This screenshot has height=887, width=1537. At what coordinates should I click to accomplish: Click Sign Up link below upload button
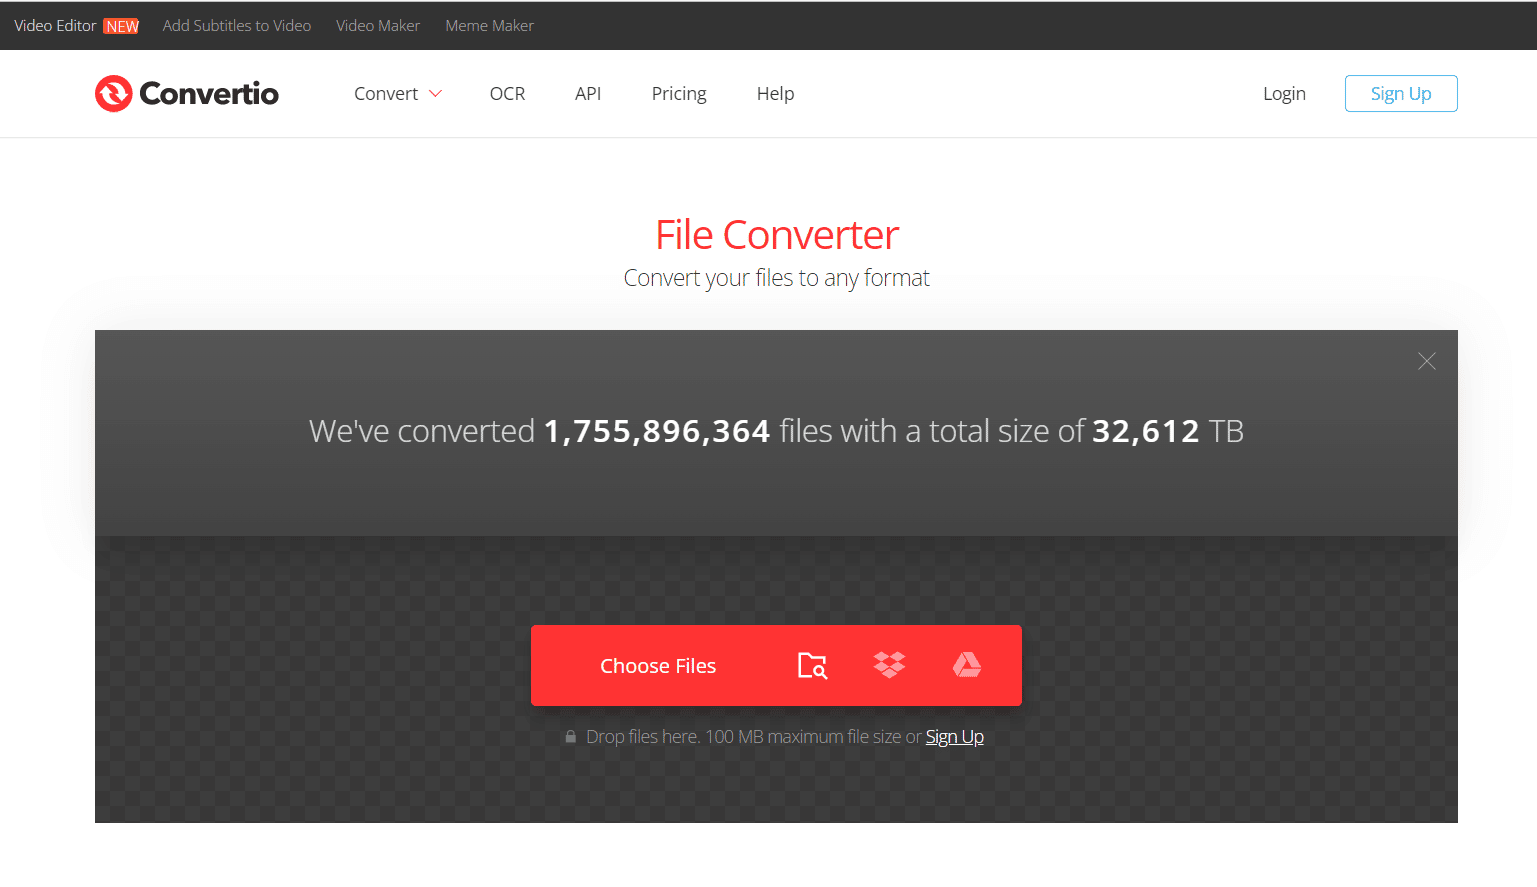(x=954, y=737)
